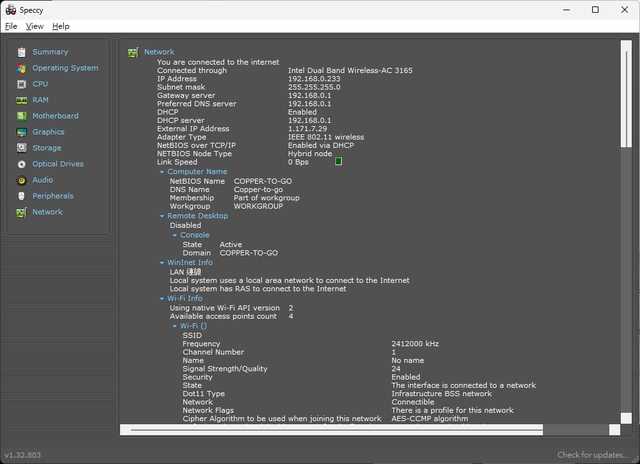Click the green Link Speed indicator box
This screenshot has width=640, height=464.
(338, 161)
